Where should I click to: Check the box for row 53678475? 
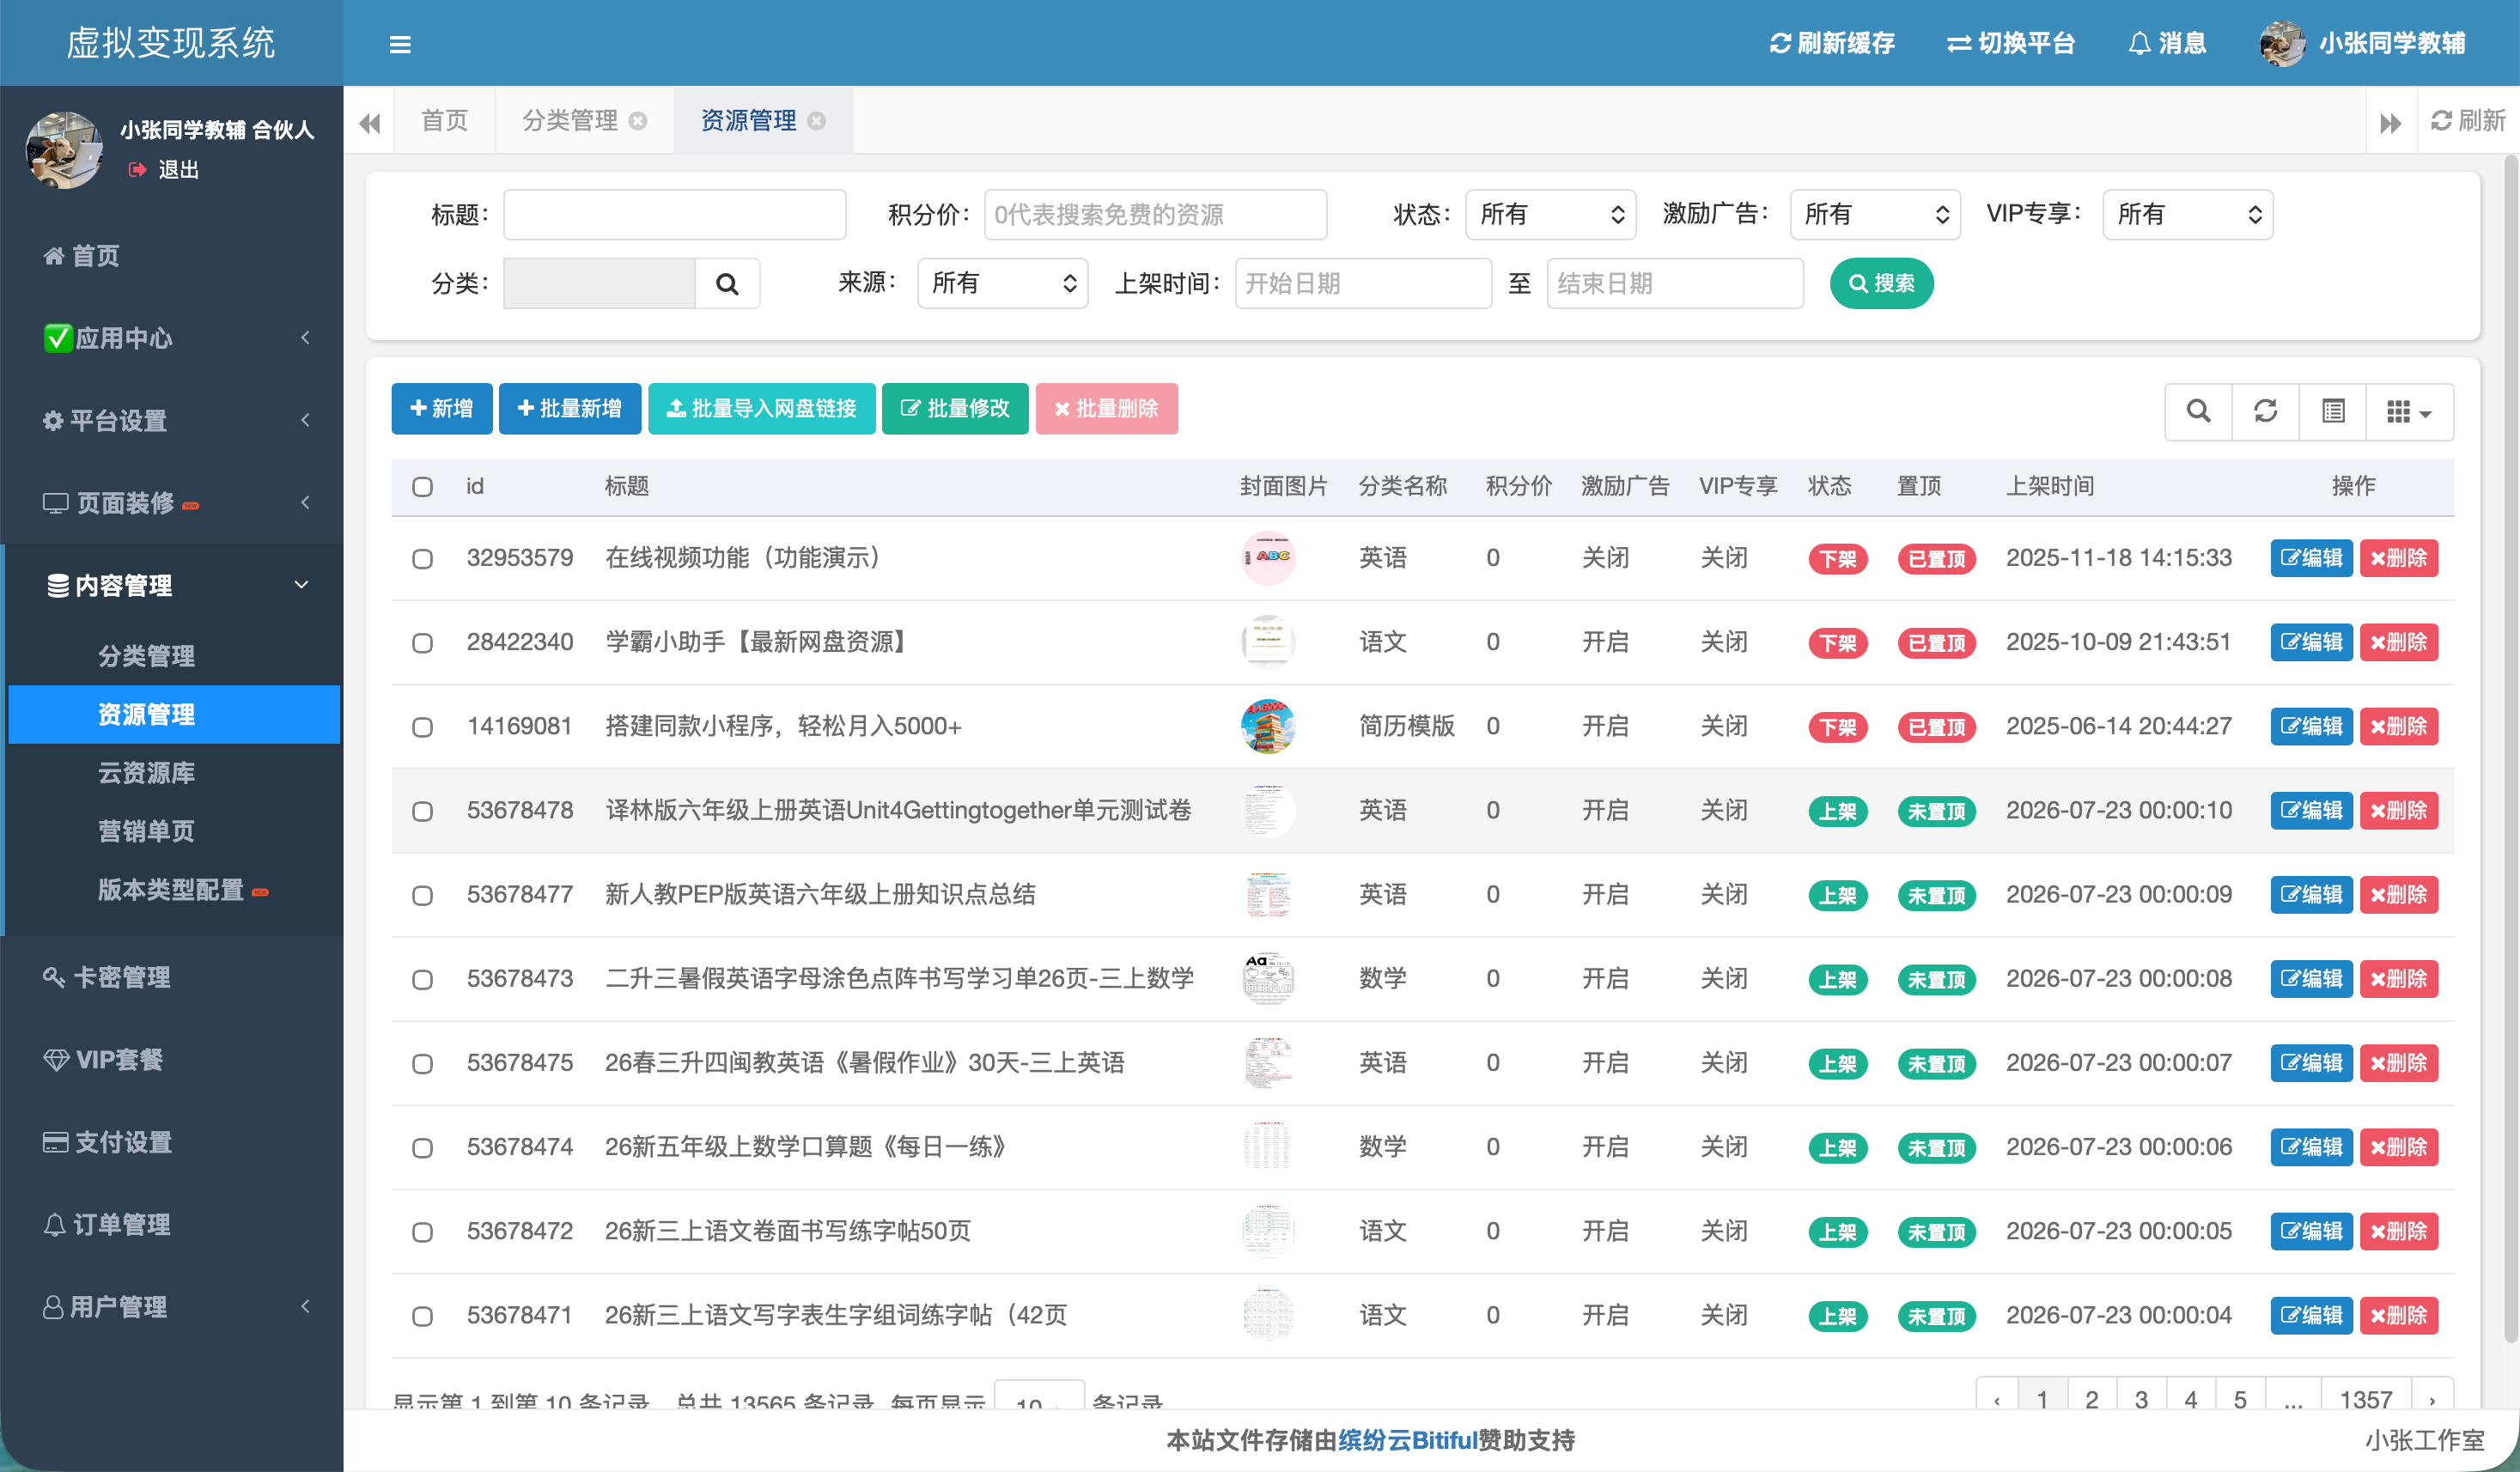(x=423, y=1063)
